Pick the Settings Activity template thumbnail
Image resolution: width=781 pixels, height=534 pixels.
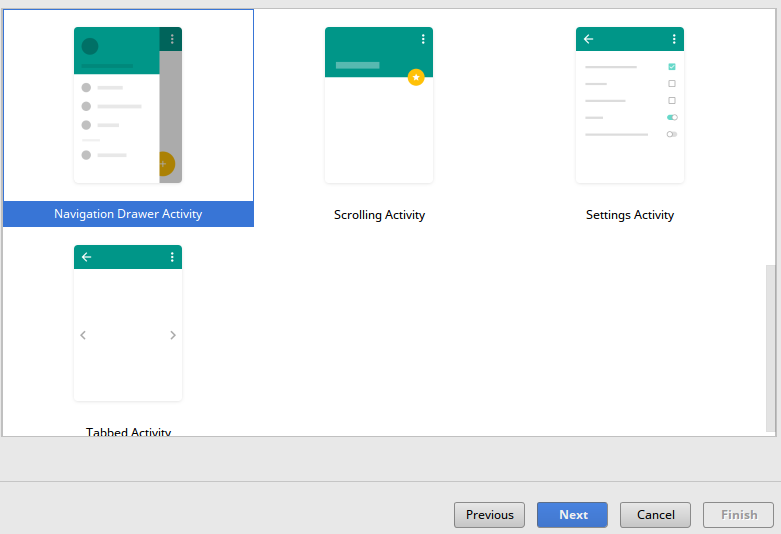pyautogui.click(x=630, y=105)
